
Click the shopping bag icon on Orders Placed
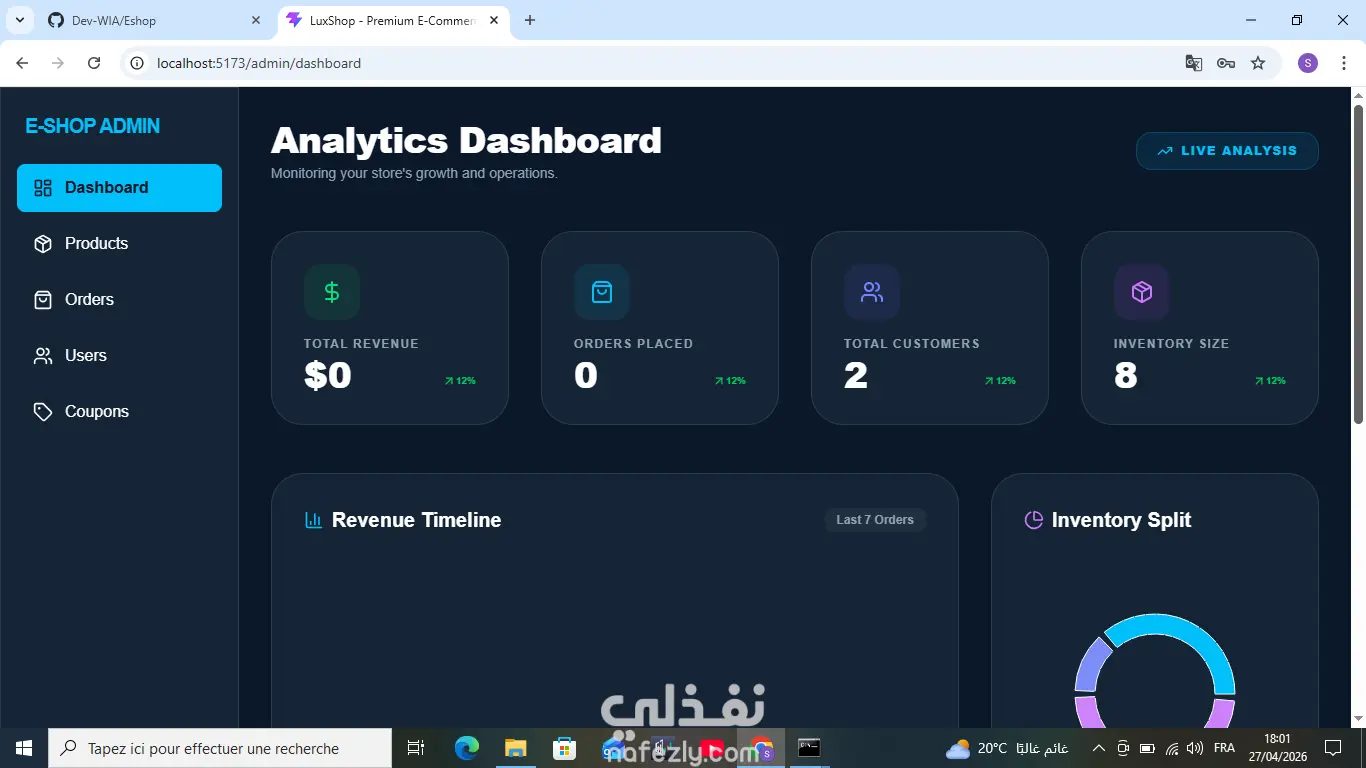tap(602, 292)
